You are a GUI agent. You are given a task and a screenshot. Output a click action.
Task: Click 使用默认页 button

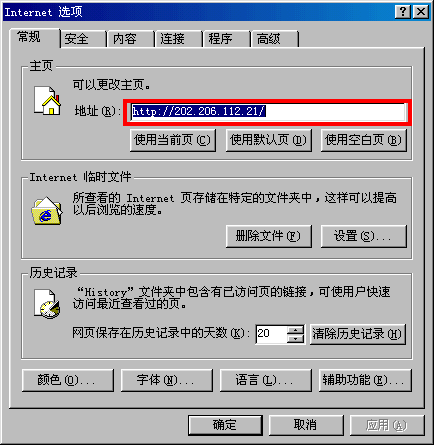[269, 140]
